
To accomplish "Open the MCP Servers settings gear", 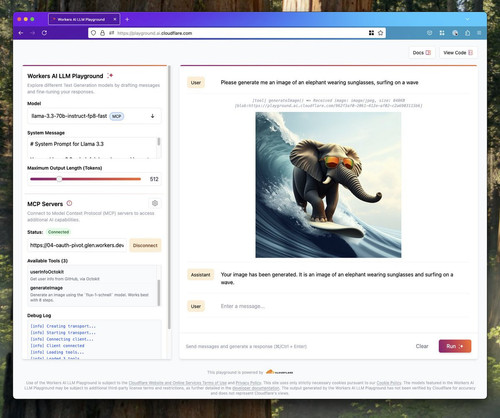I will 155,203.
